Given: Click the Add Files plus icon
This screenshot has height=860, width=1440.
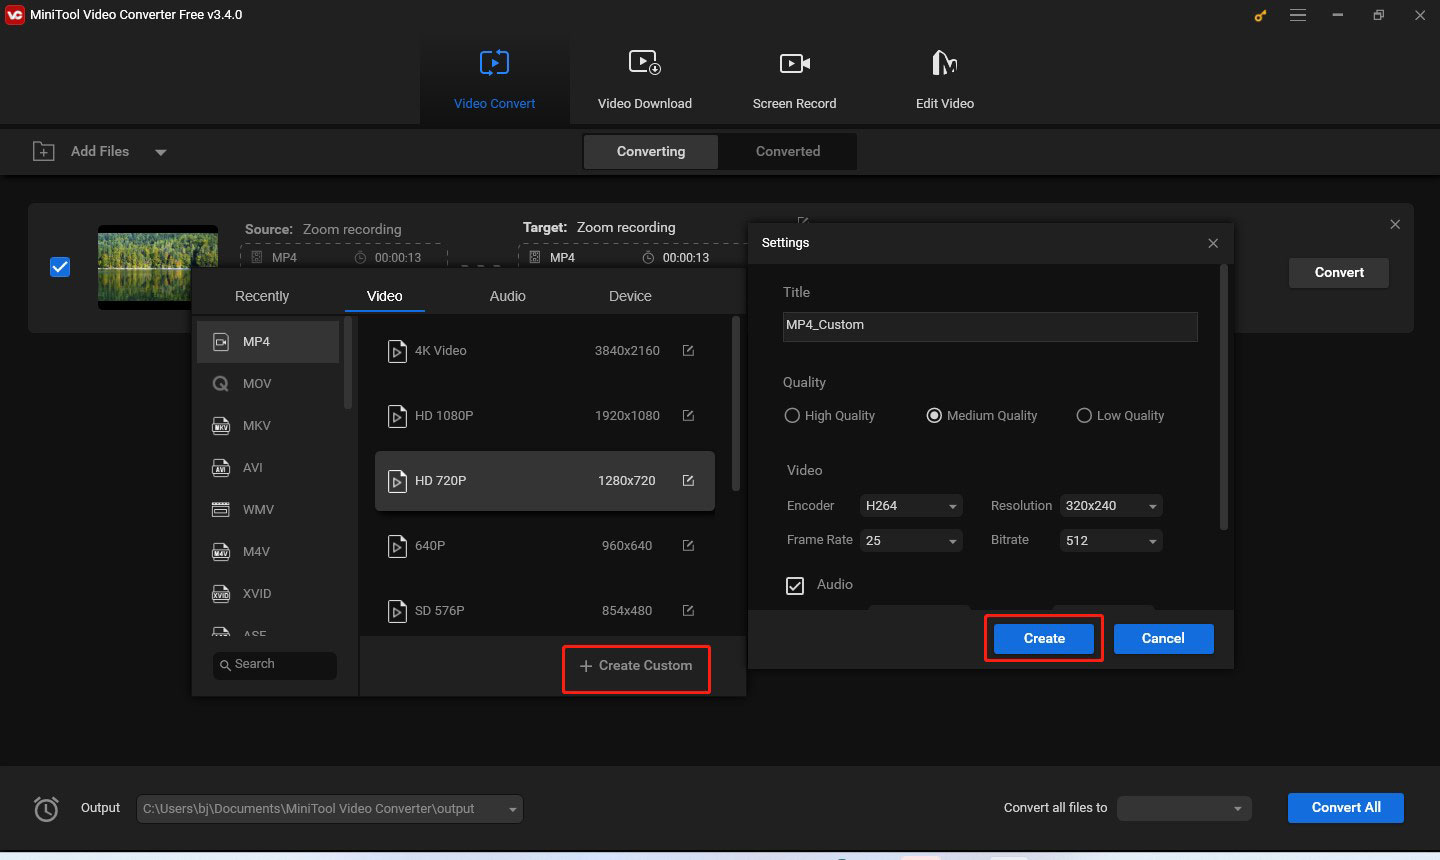Looking at the screenshot, I should 44,151.
